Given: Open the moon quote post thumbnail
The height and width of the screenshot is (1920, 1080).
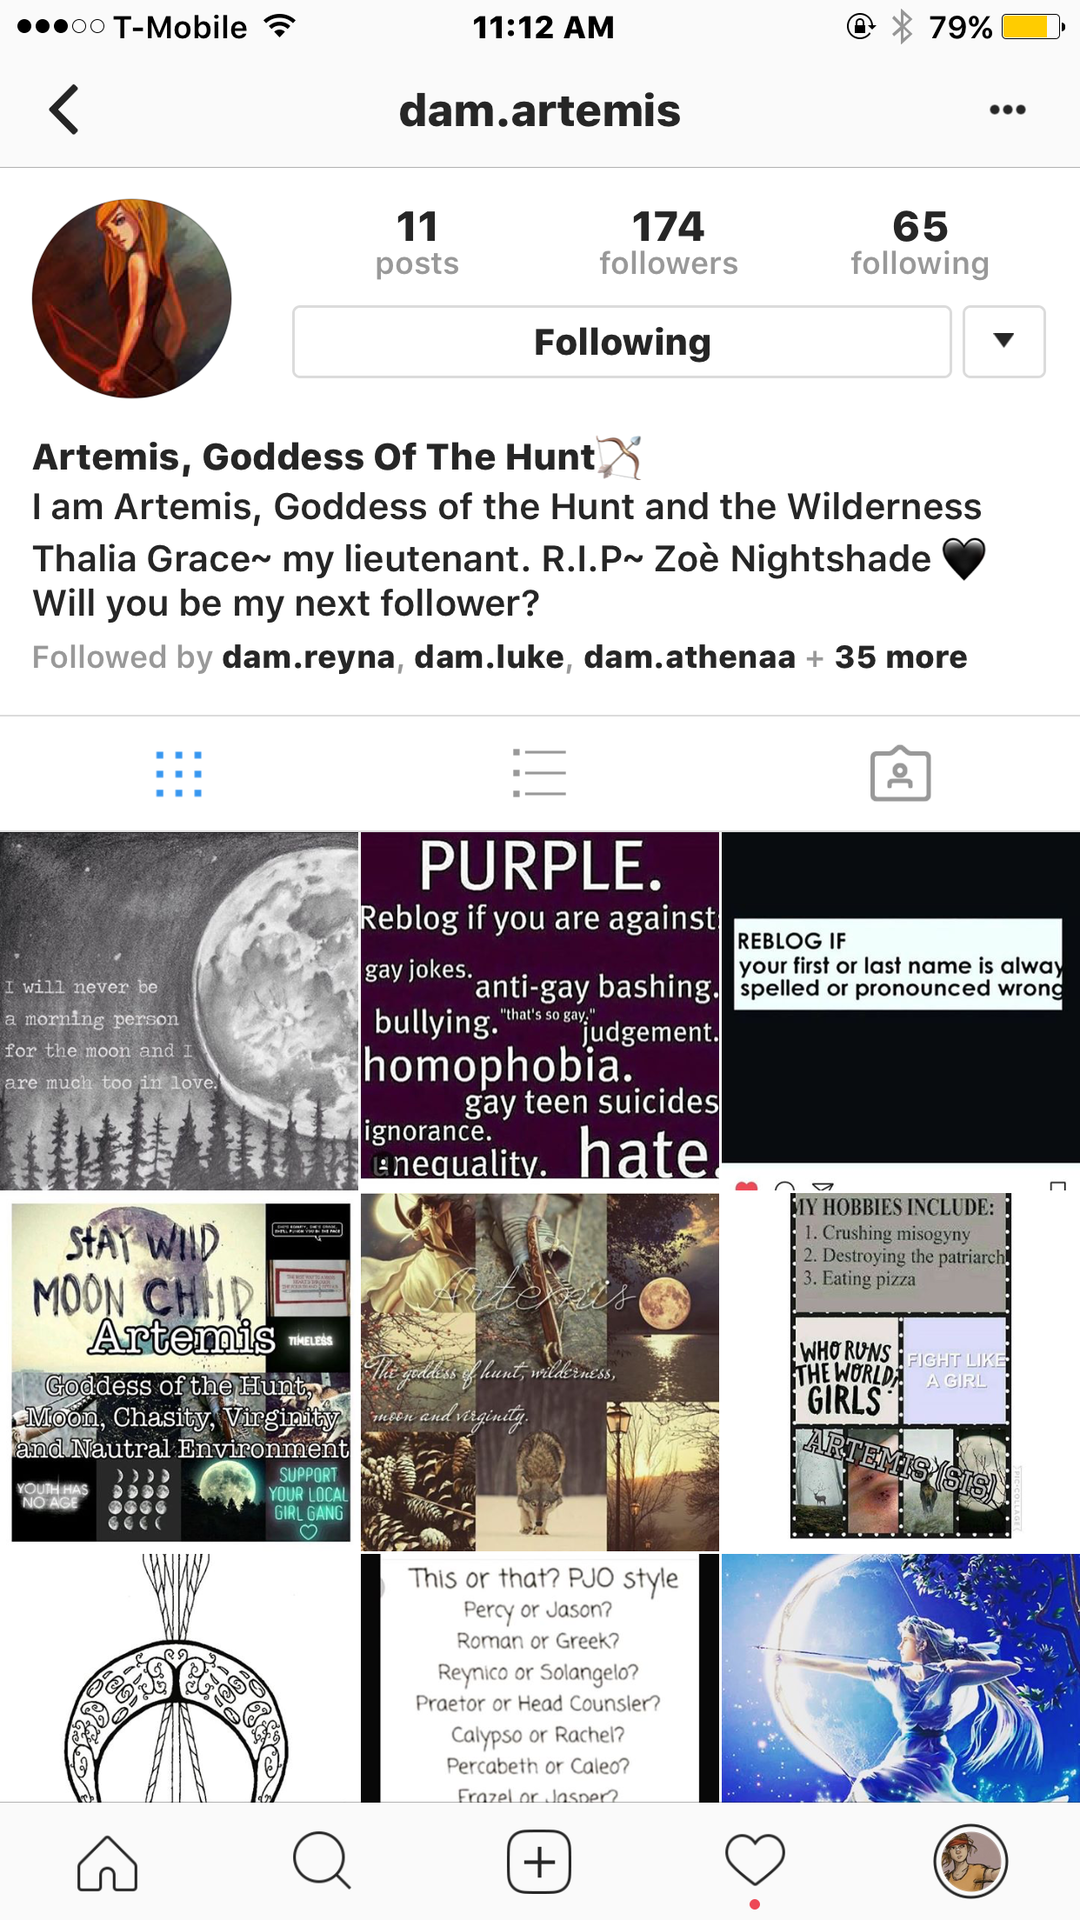Looking at the screenshot, I should (x=179, y=1011).
